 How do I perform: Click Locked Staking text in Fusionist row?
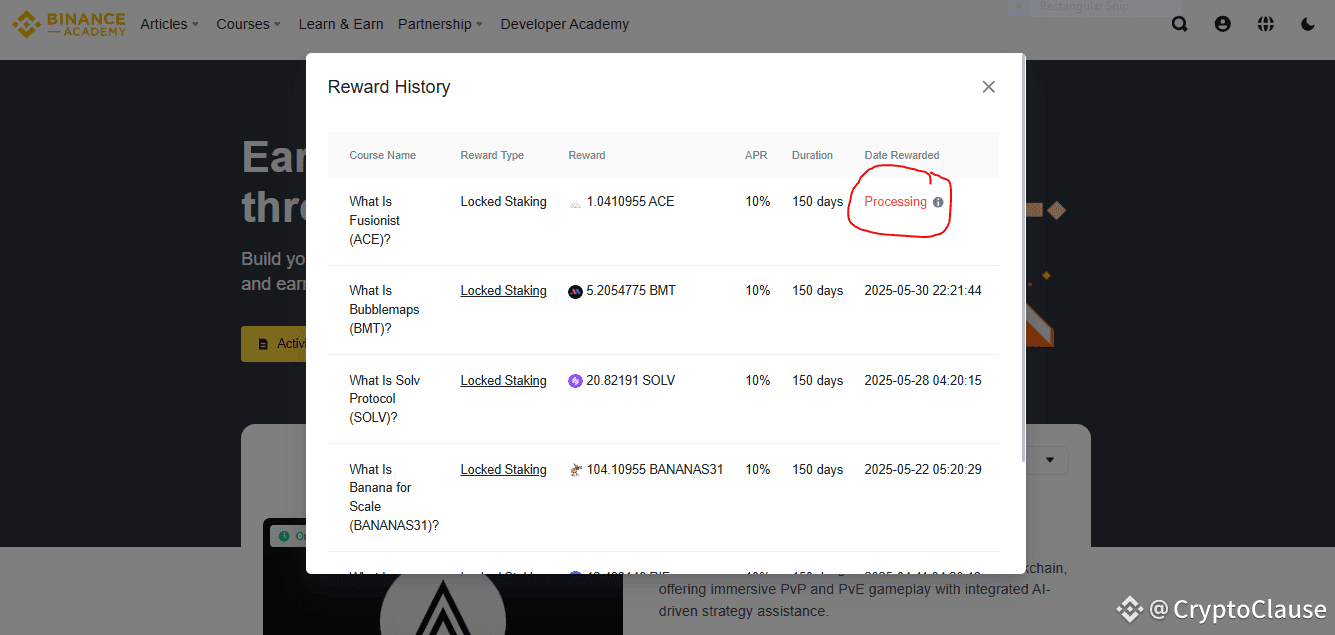[503, 202]
